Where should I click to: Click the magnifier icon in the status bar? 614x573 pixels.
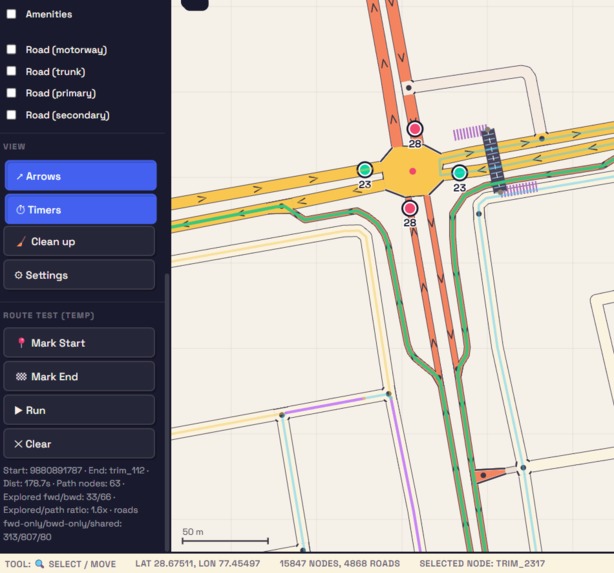tap(40, 564)
